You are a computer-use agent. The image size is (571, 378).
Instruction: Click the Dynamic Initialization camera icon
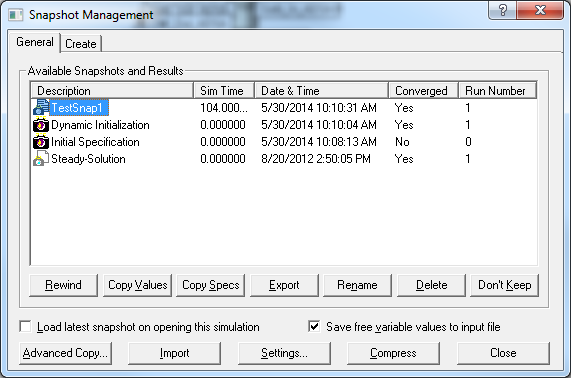(41, 125)
